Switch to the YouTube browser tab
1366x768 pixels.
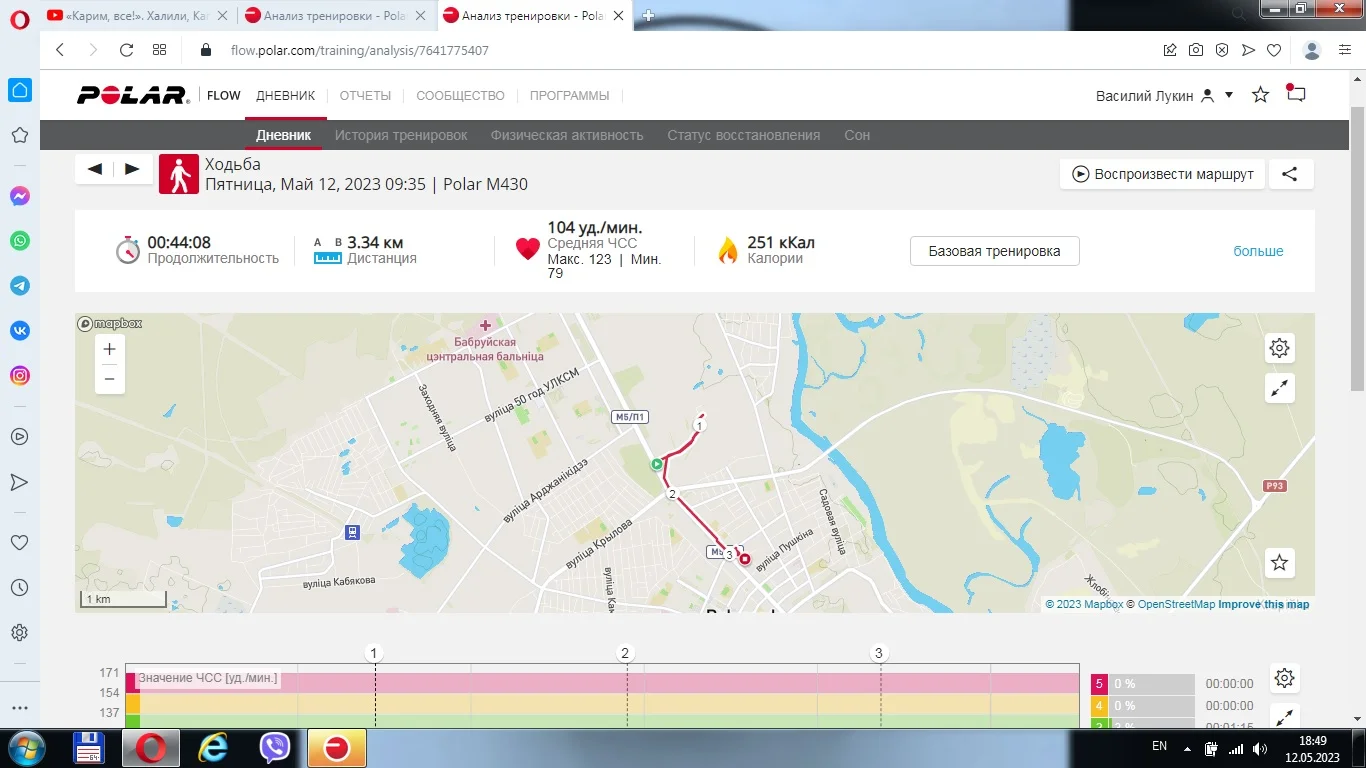point(136,15)
